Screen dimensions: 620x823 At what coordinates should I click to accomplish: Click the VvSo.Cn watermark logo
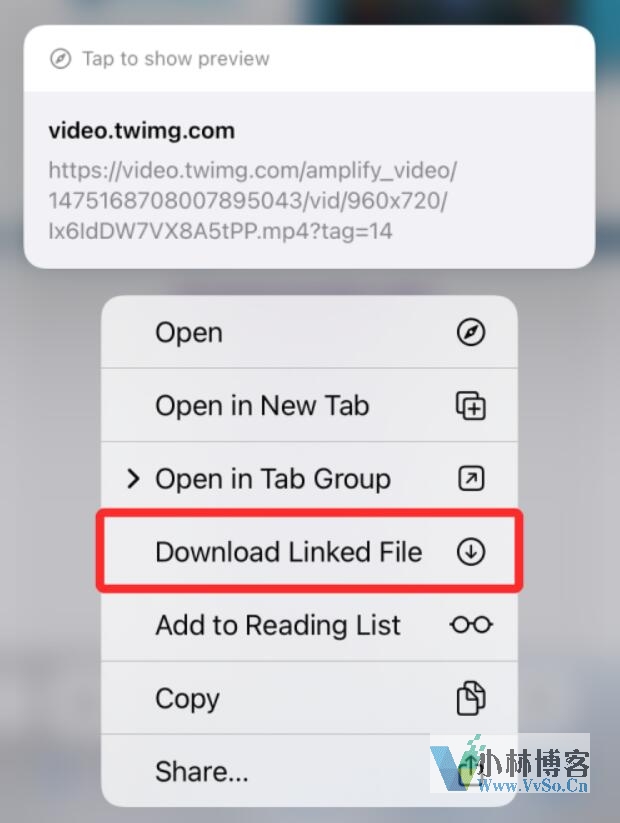pyautogui.click(x=510, y=763)
